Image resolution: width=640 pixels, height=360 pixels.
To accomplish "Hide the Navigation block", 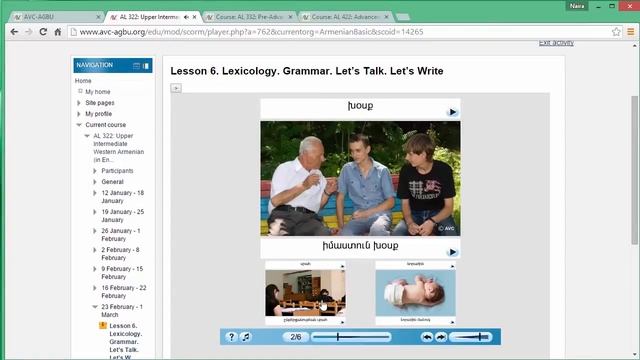I will pos(136,66).
